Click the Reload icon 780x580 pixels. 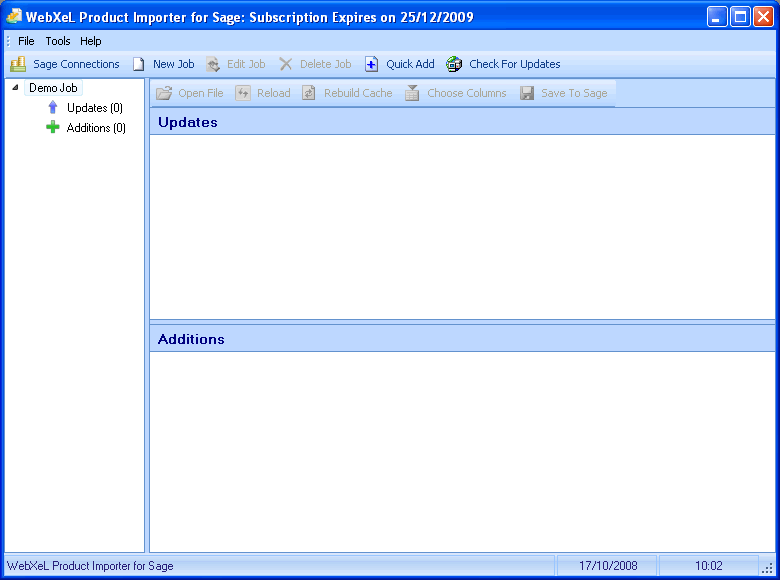(243, 93)
